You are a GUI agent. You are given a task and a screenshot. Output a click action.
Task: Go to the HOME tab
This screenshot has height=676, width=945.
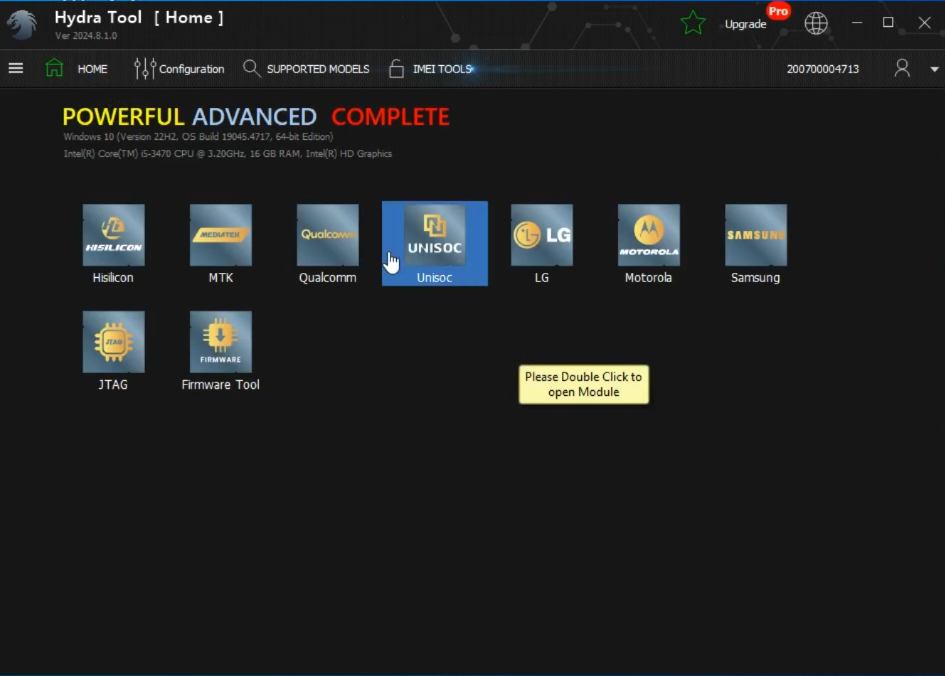pos(92,69)
